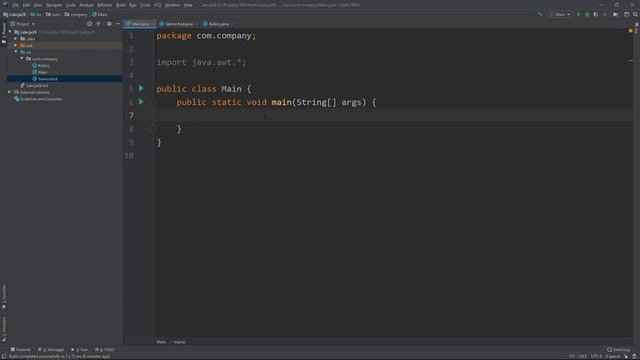Image resolution: width=640 pixels, height=360 pixels.
Task: Open the Code menu
Action: tap(71, 5)
